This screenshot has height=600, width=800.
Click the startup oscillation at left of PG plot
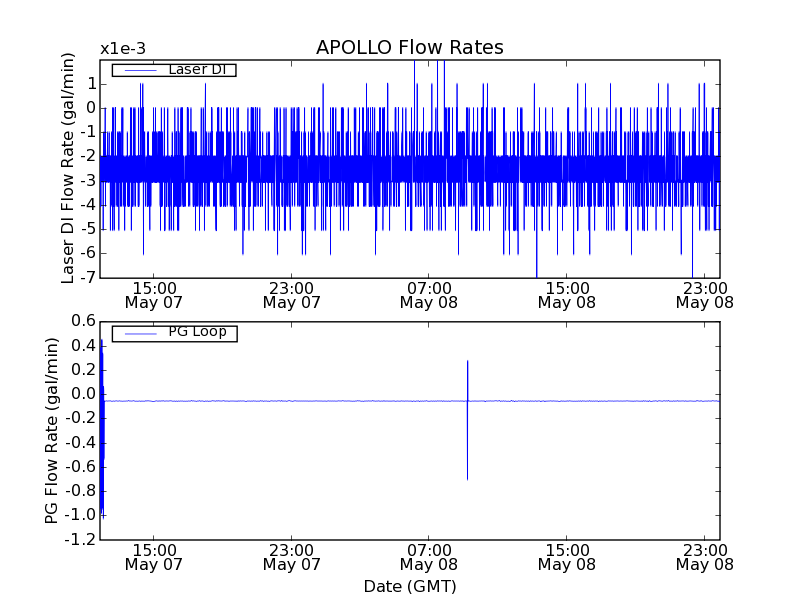(x=102, y=430)
